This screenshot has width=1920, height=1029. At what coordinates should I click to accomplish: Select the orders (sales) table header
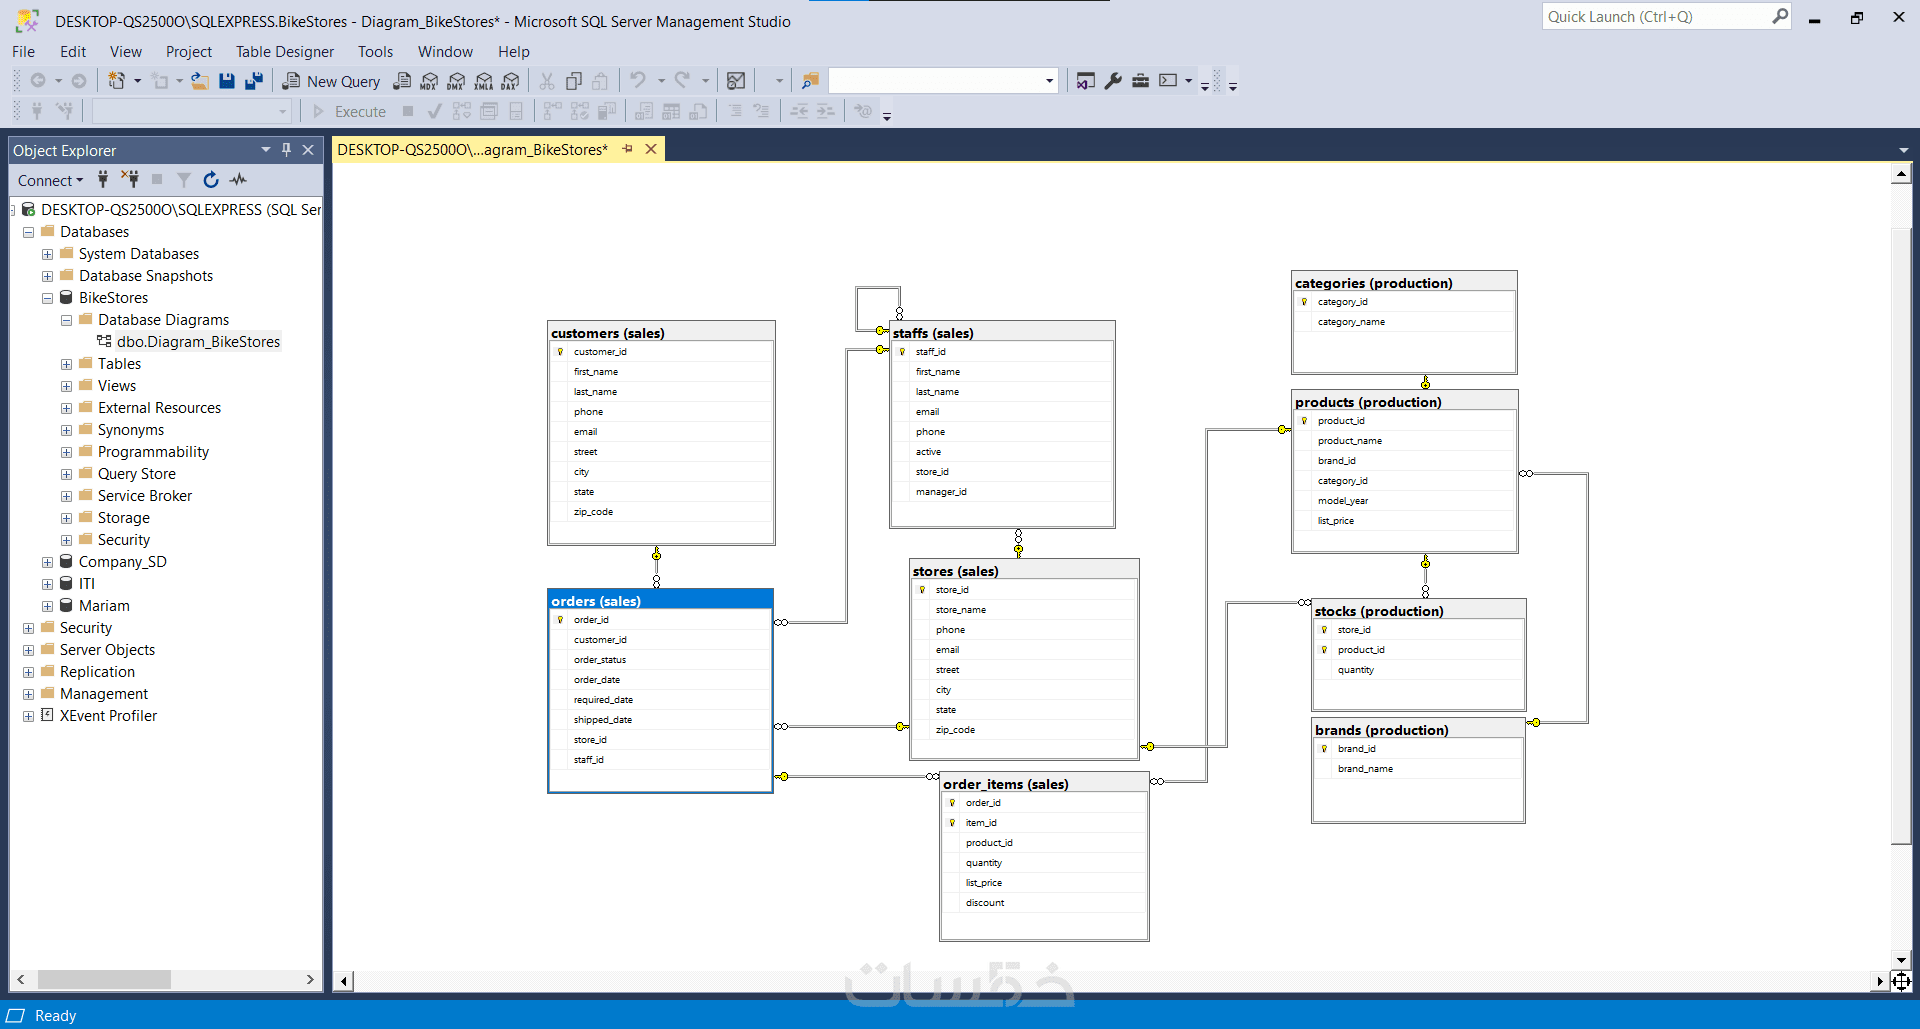point(661,601)
